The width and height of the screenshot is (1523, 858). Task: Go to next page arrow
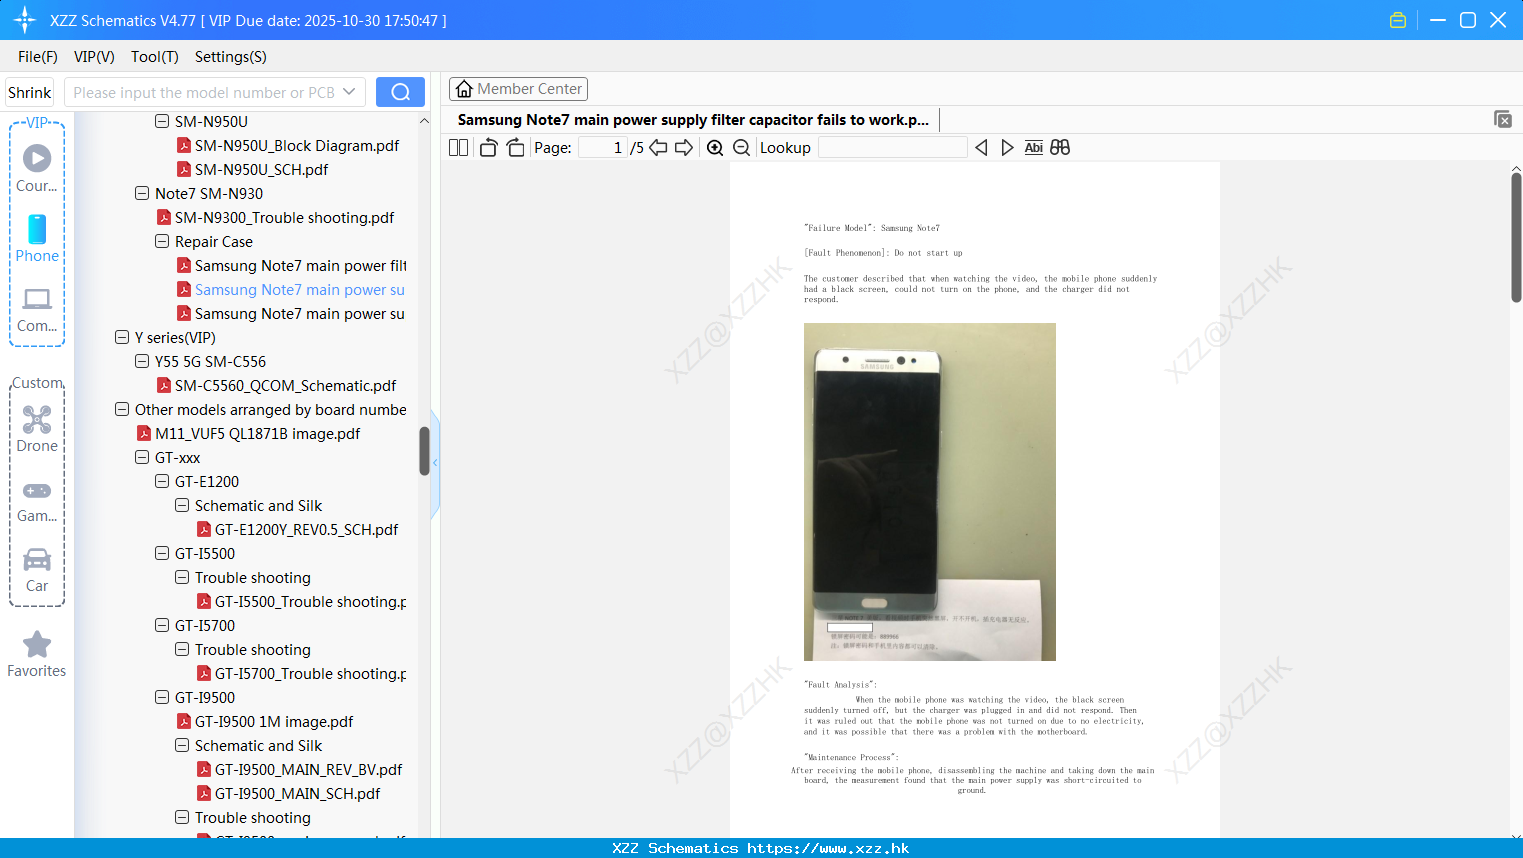684,147
